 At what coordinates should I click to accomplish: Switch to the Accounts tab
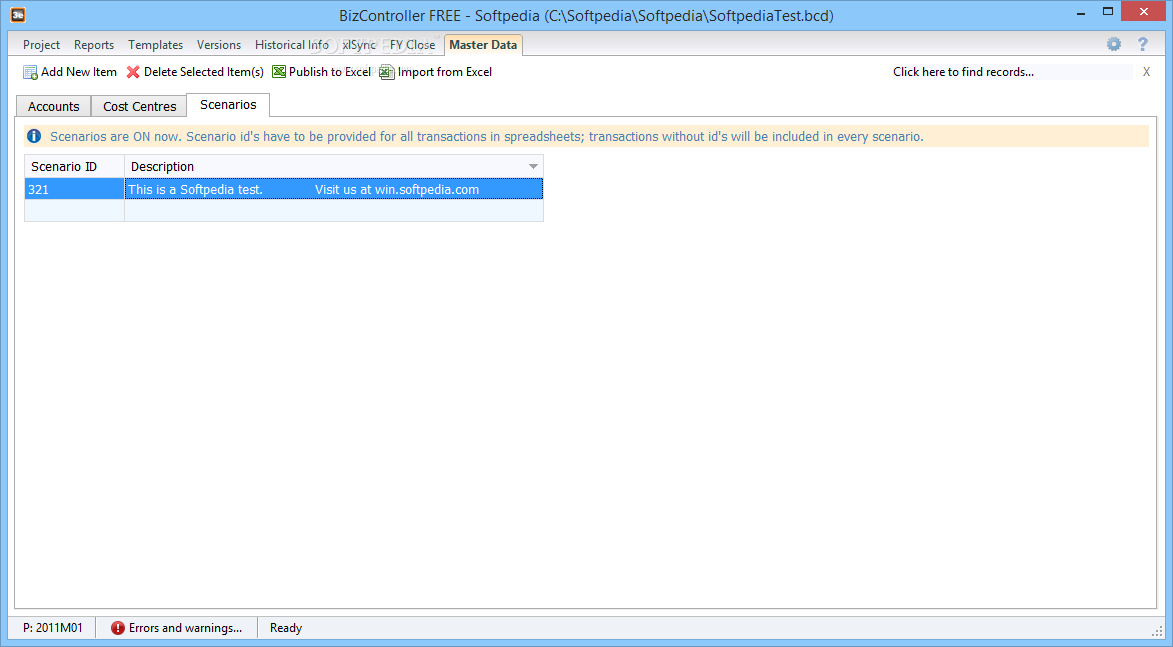coord(53,106)
